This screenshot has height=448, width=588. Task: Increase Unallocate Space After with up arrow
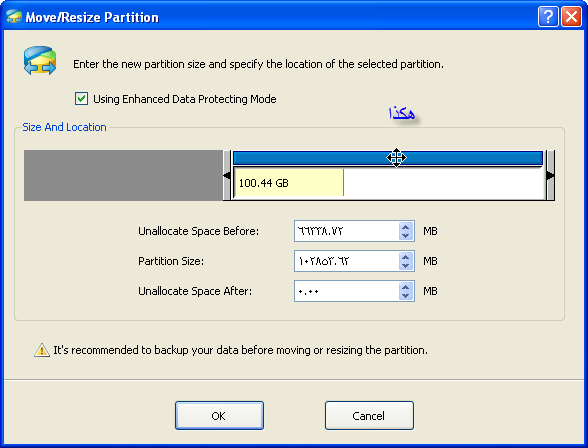click(405, 287)
